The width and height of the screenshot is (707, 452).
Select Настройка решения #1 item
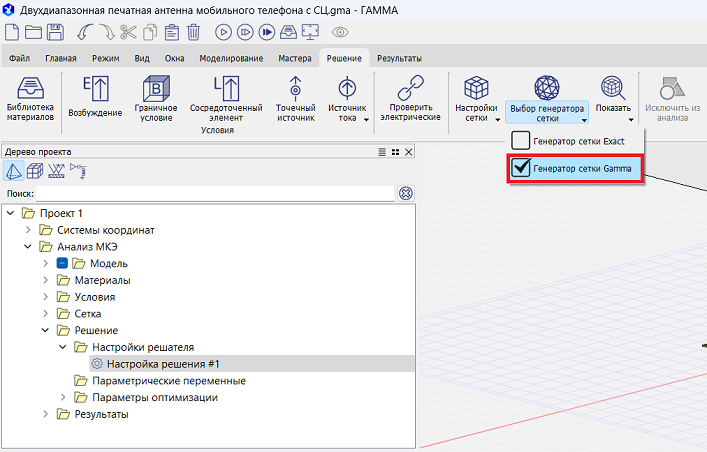(x=163, y=364)
